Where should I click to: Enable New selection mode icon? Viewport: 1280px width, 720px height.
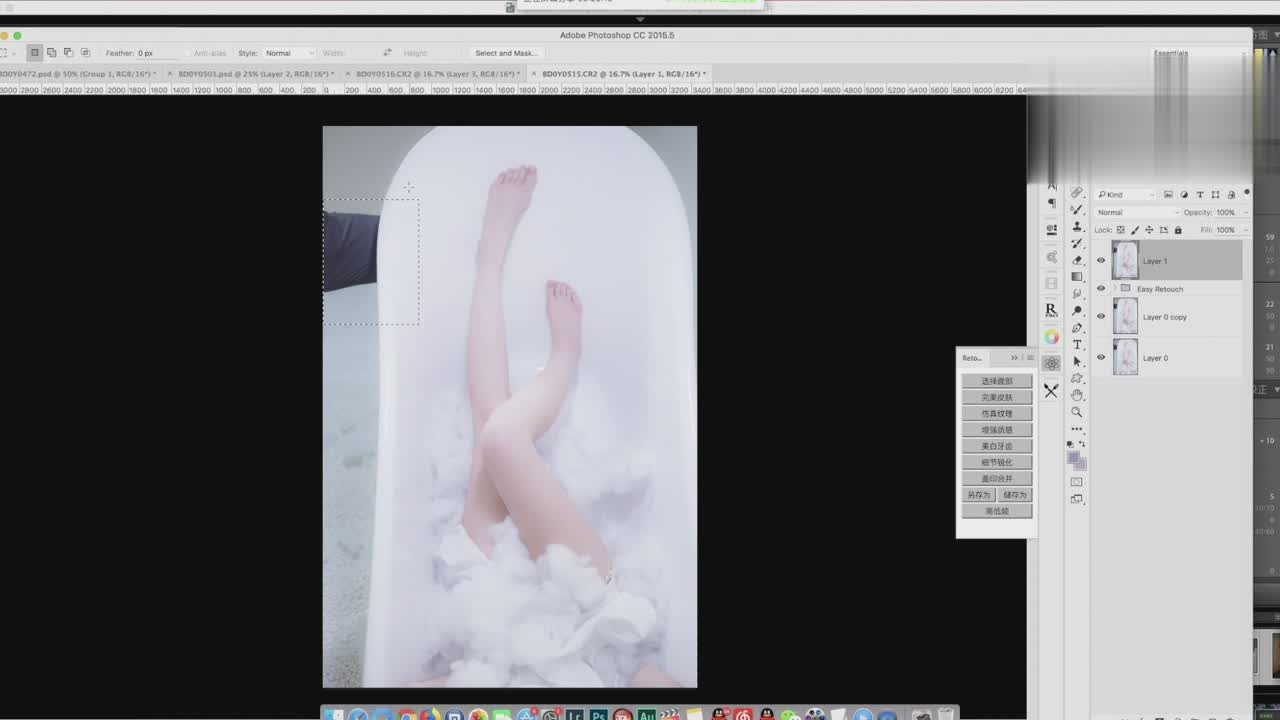point(34,53)
